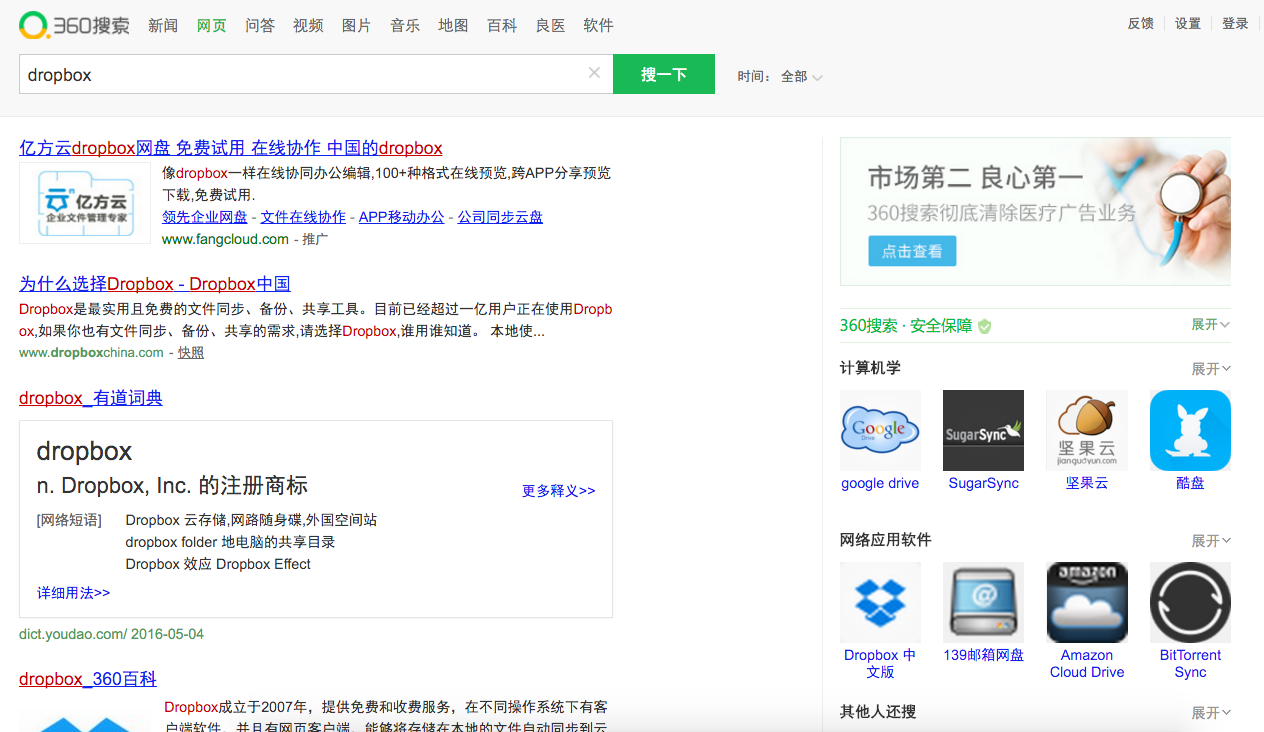Open the 酷盘 rabbit icon
The width and height of the screenshot is (1264, 732).
[x=1190, y=430]
